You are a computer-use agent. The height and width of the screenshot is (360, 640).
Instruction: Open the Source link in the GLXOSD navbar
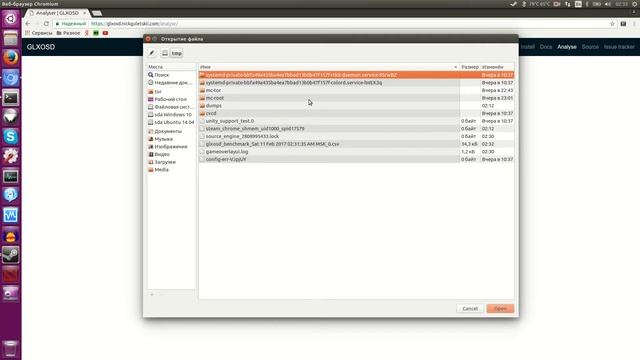590,47
